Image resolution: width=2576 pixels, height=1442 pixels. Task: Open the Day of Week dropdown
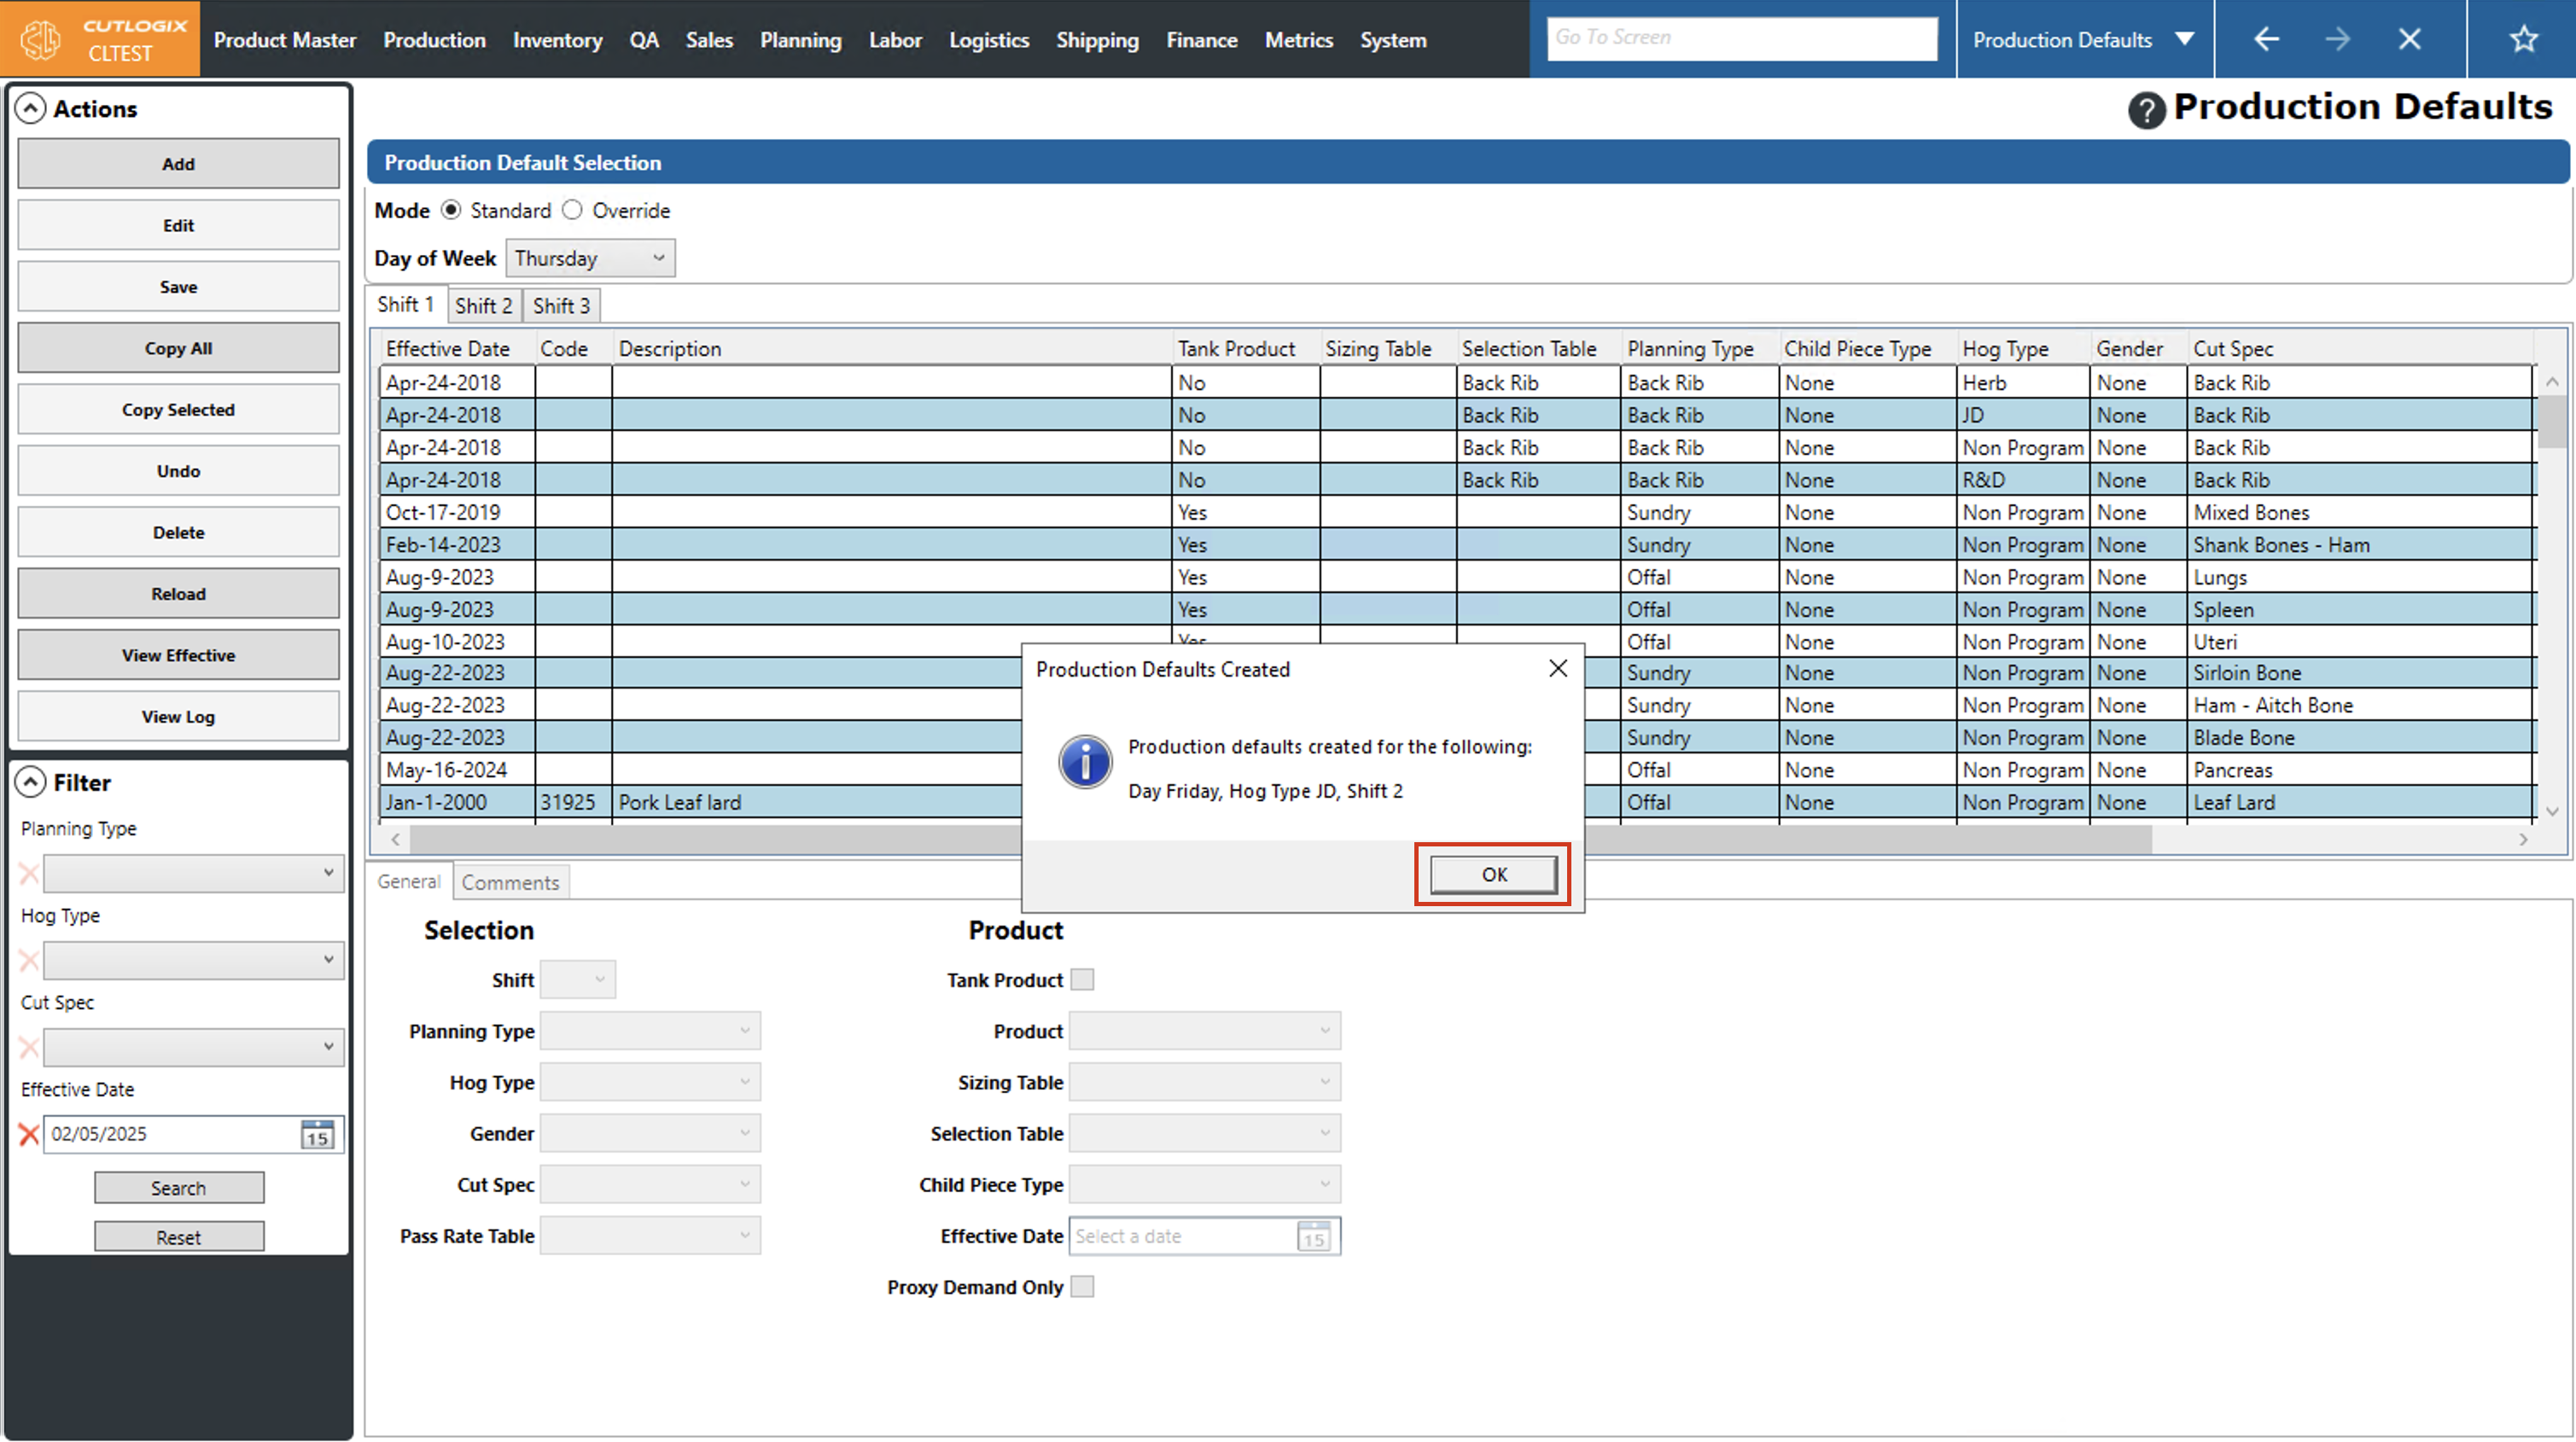point(590,258)
